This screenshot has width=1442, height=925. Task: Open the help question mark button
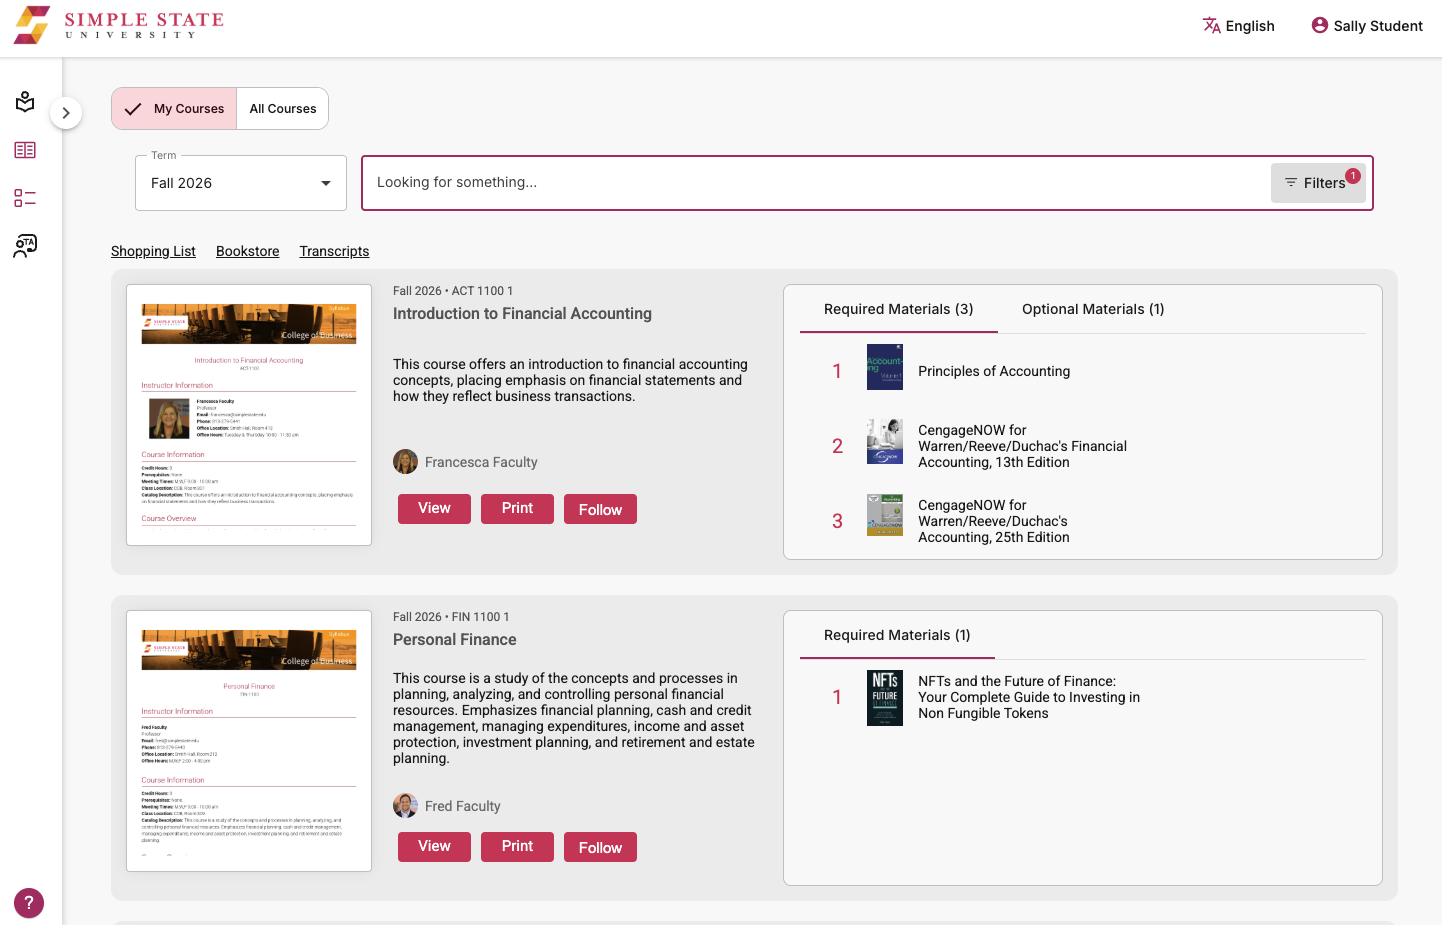click(29, 903)
